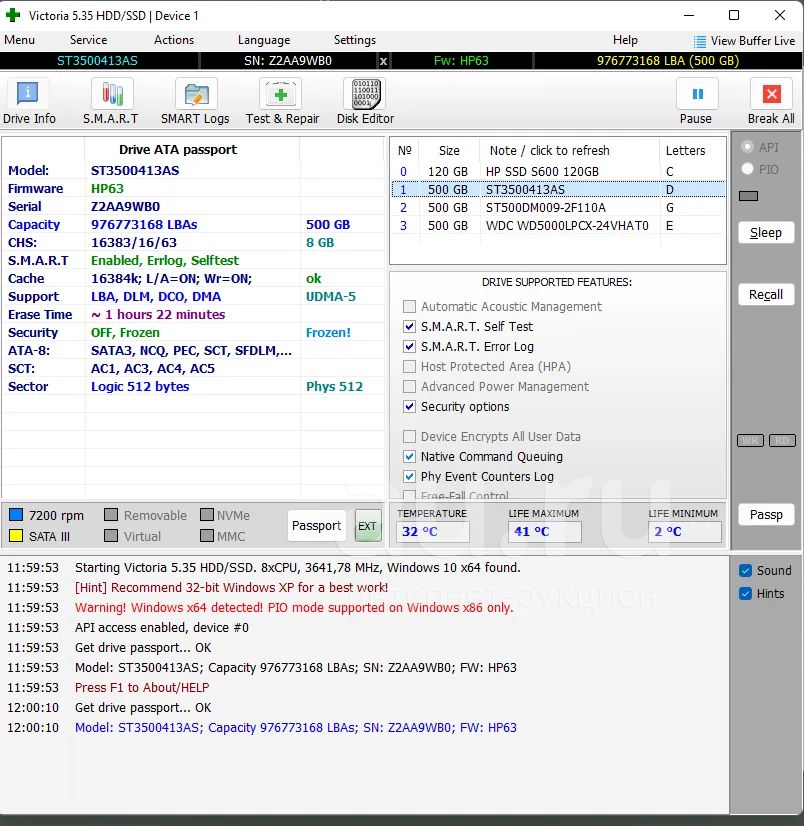
Task: Click the yellow SATA III color box
Action: (x=16, y=536)
